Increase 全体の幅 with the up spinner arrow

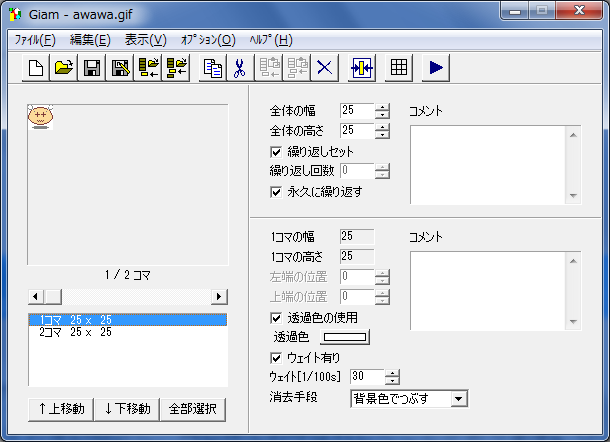pos(382,106)
